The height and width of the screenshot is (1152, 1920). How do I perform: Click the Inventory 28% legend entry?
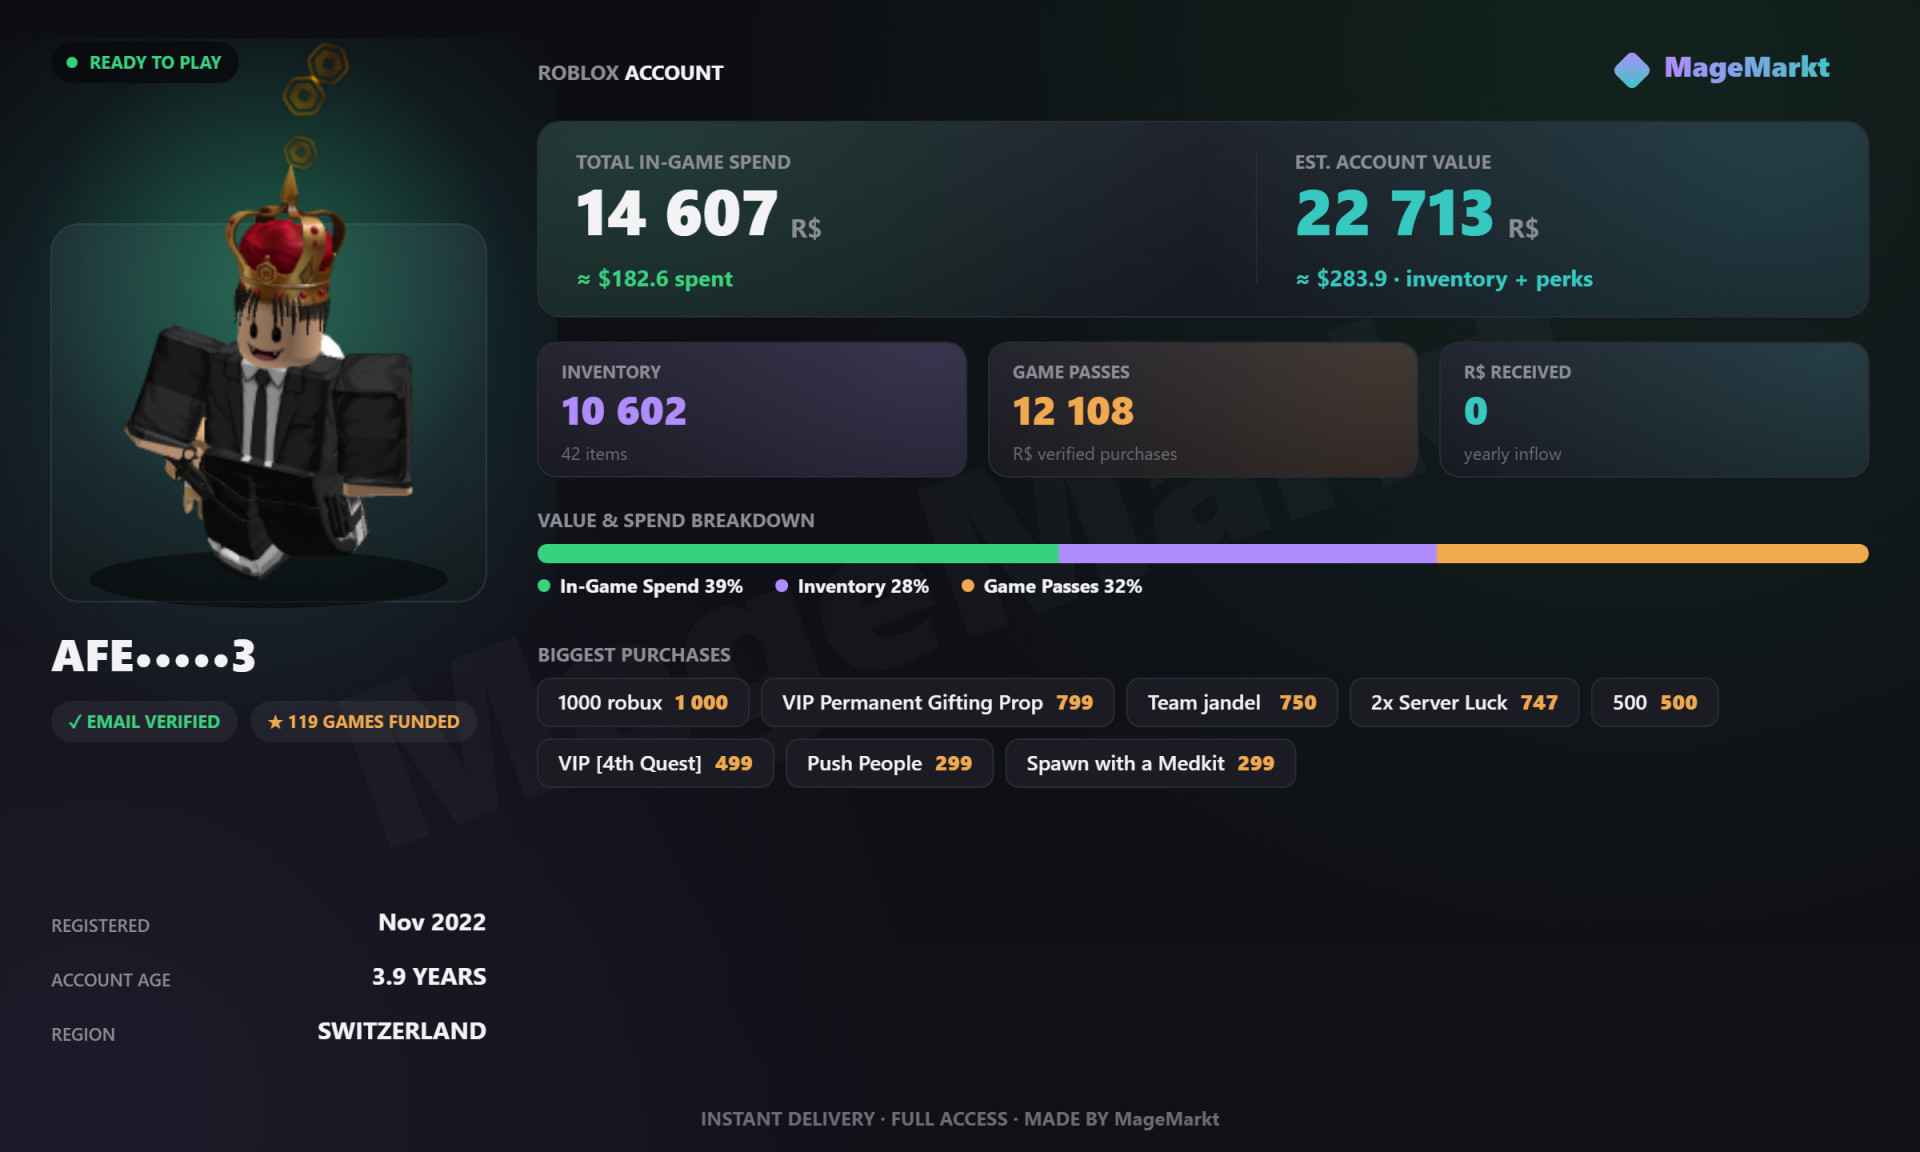852,587
